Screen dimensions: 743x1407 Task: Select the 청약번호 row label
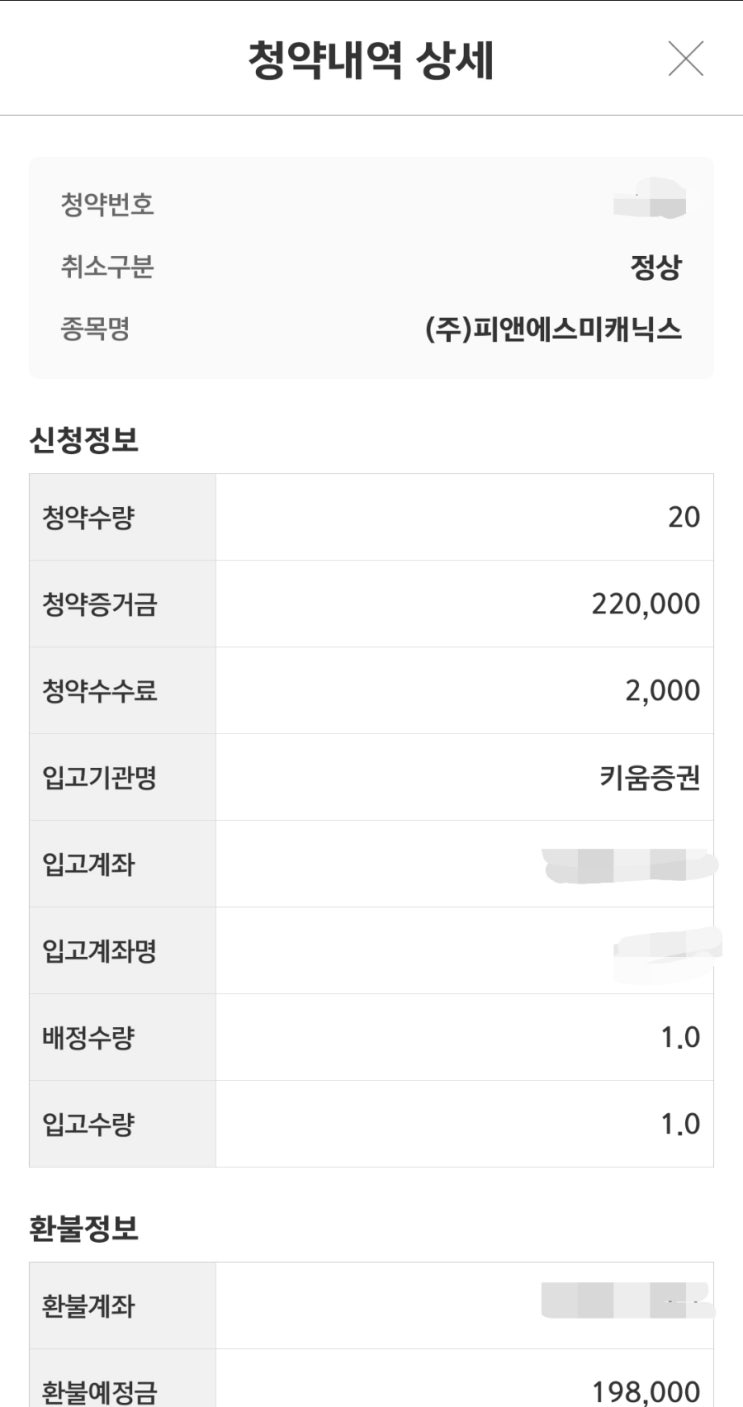click(107, 206)
